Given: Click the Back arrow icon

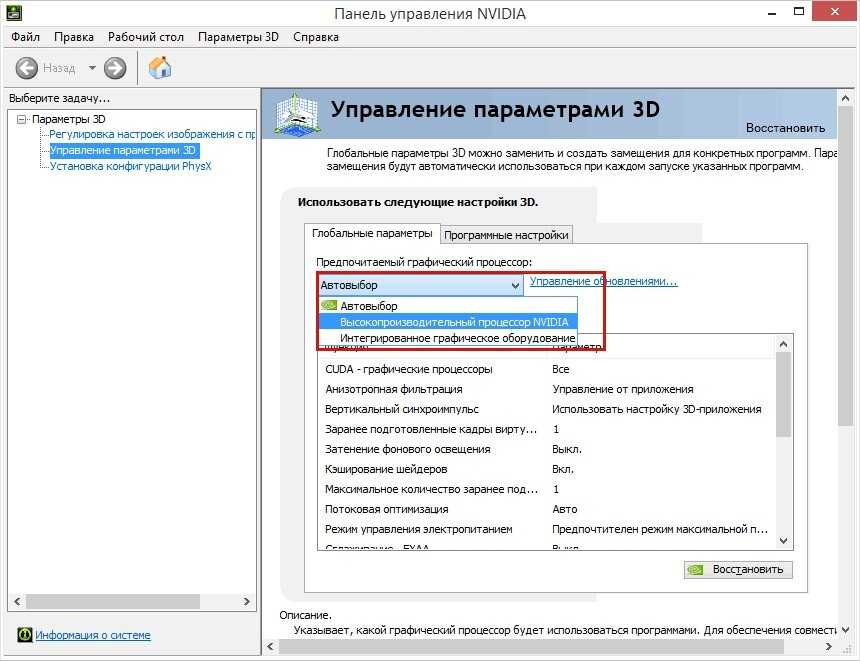Looking at the screenshot, I should pyautogui.click(x=26, y=68).
